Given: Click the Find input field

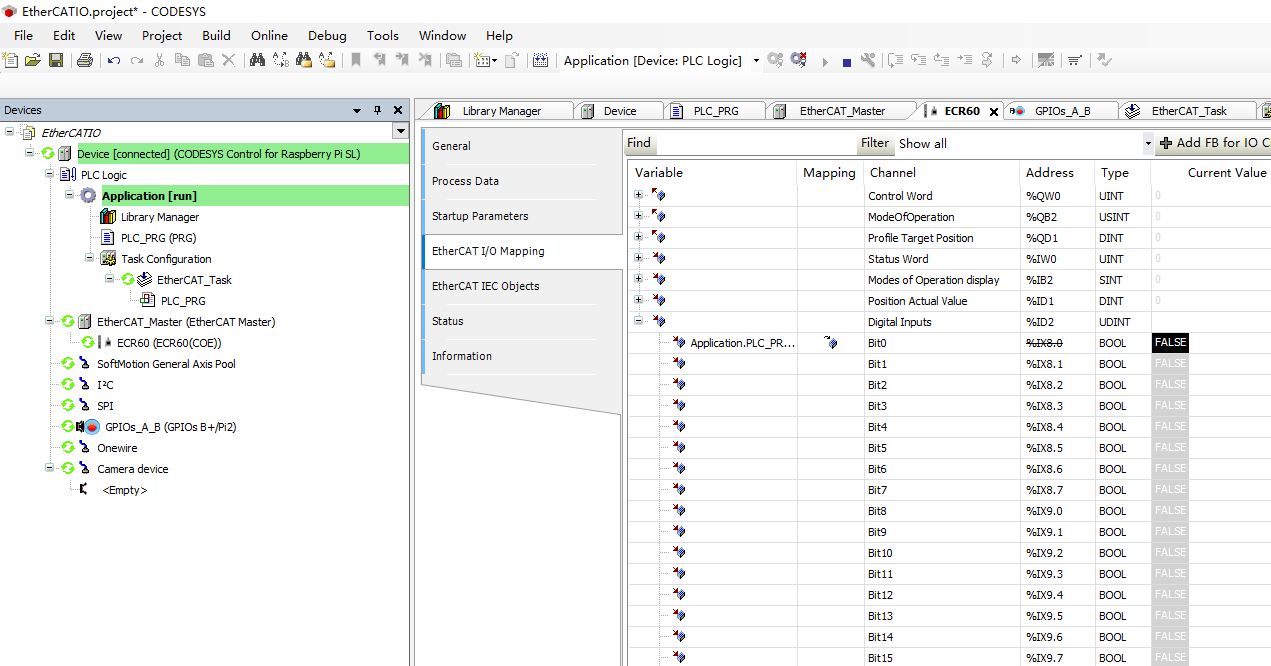Looking at the screenshot, I should tap(755, 143).
